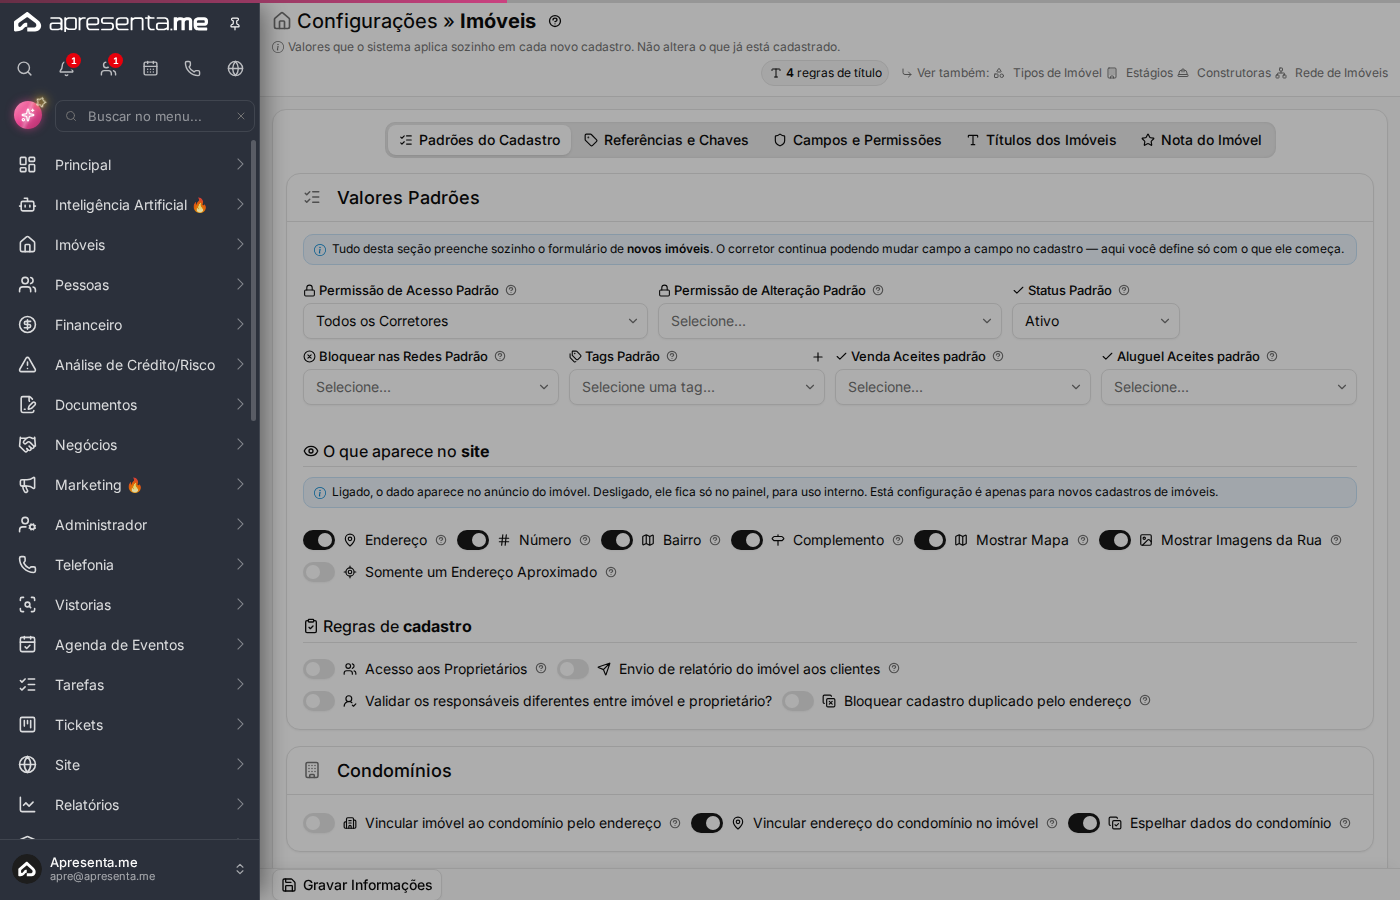1400x900 pixels.
Task: Click help icon beside Espelhar dados do condomínio
Action: [x=1345, y=823]
